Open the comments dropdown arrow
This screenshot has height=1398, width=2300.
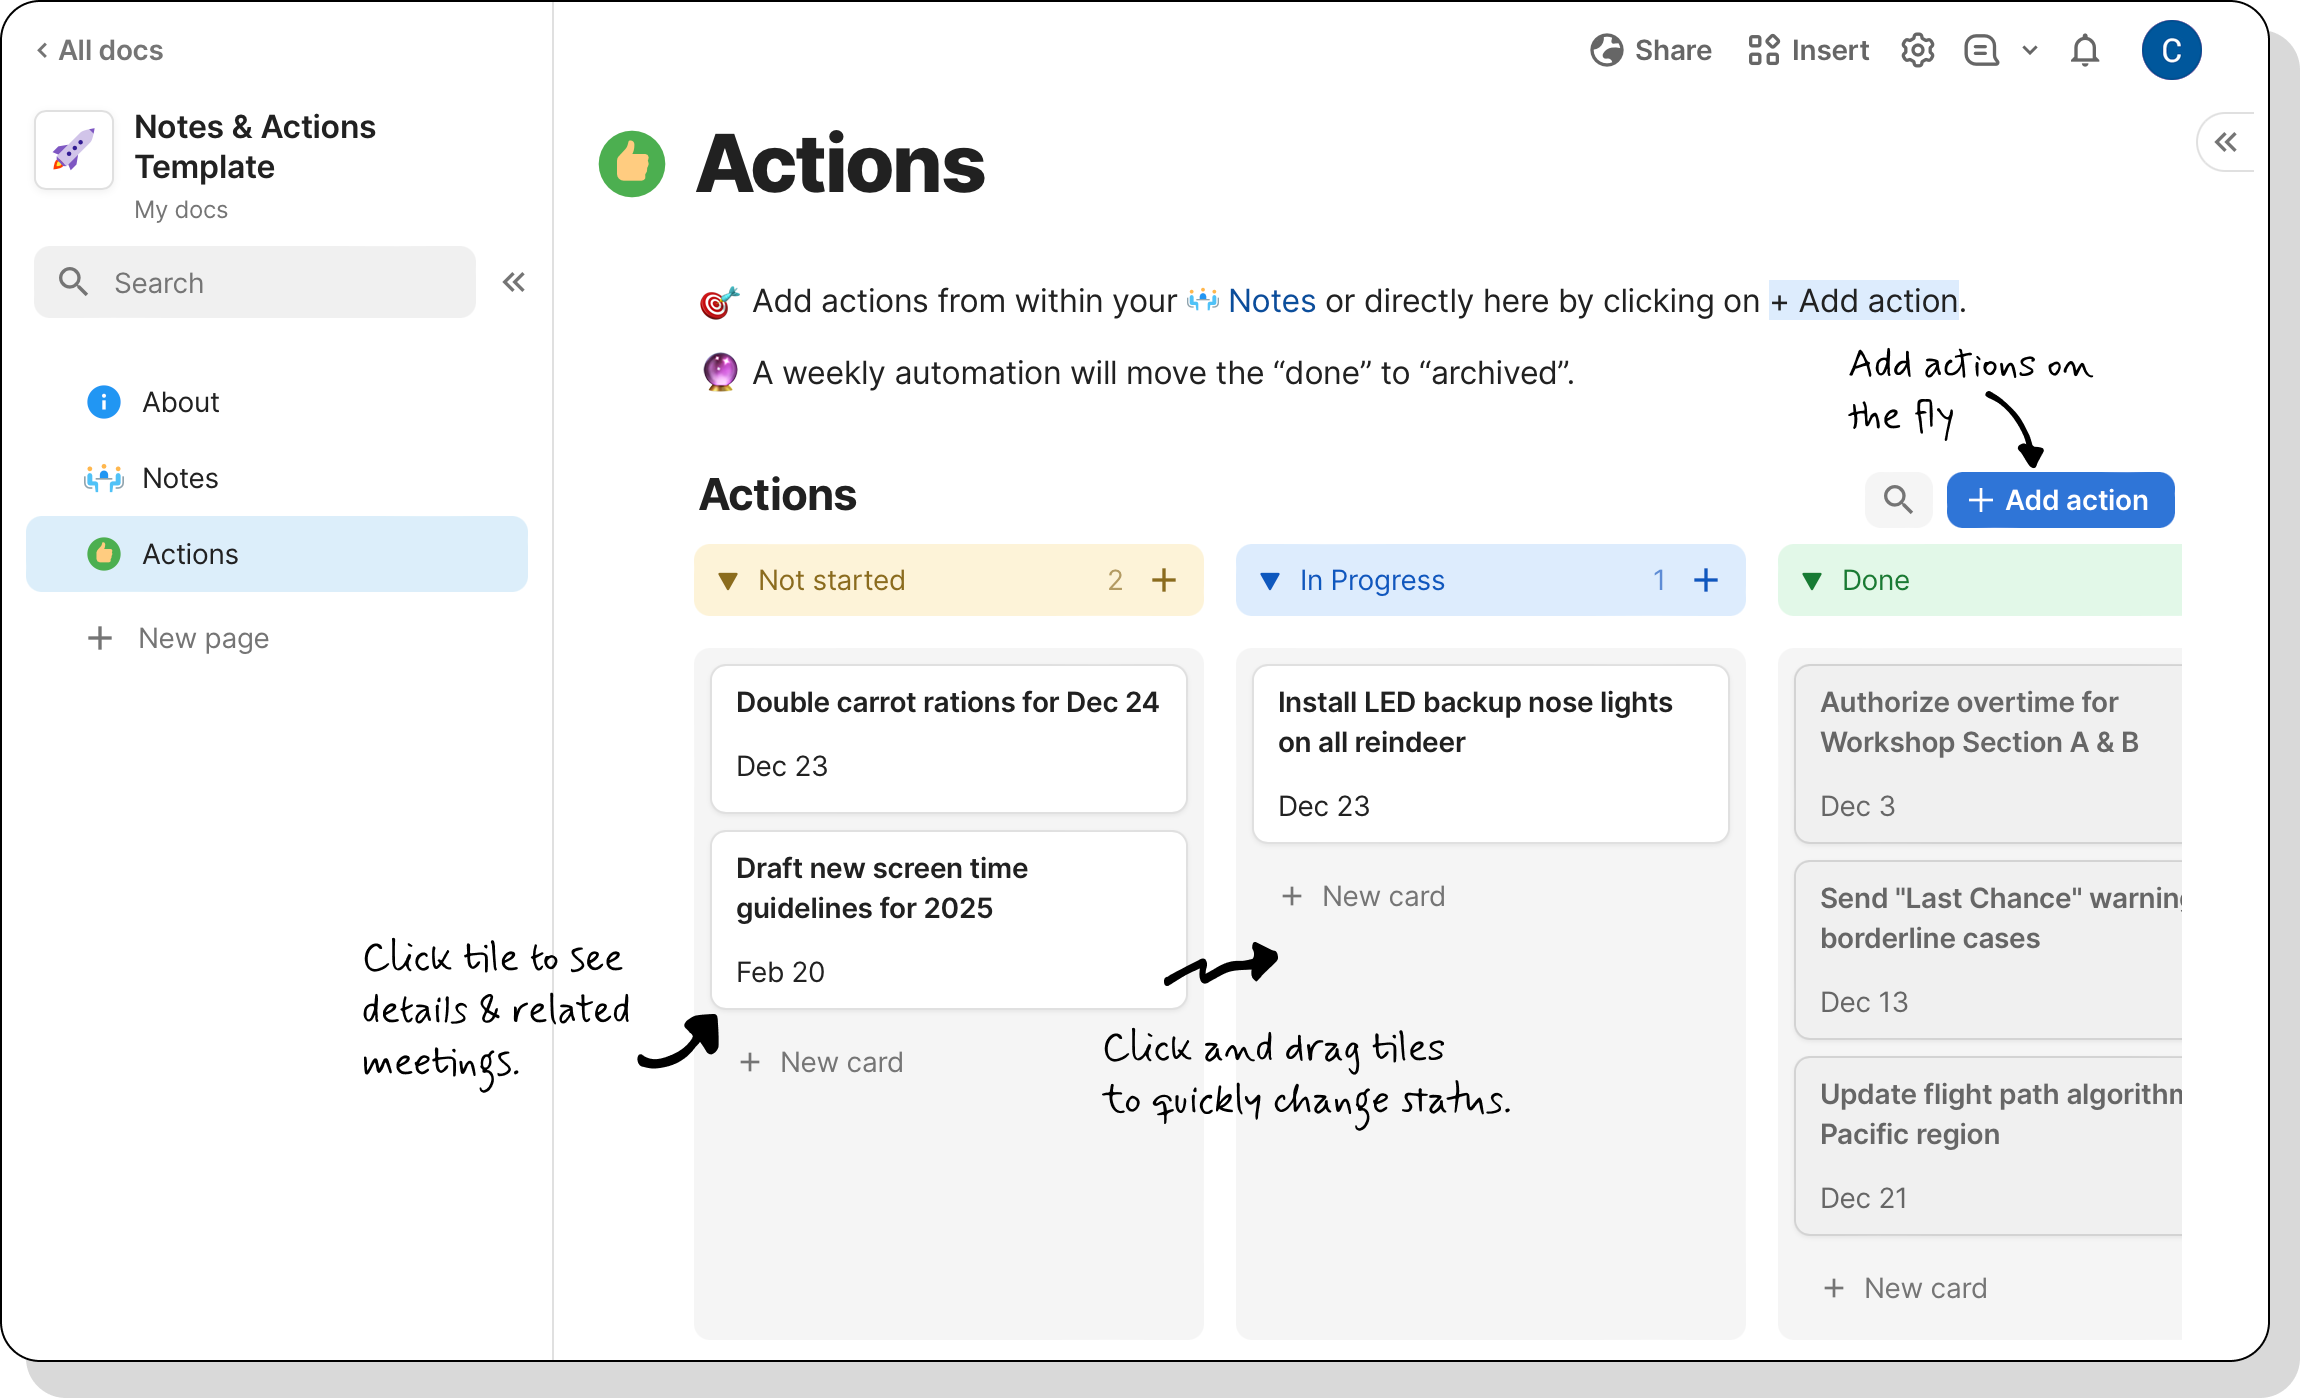pyautogui.click(x=2029, y=50)
